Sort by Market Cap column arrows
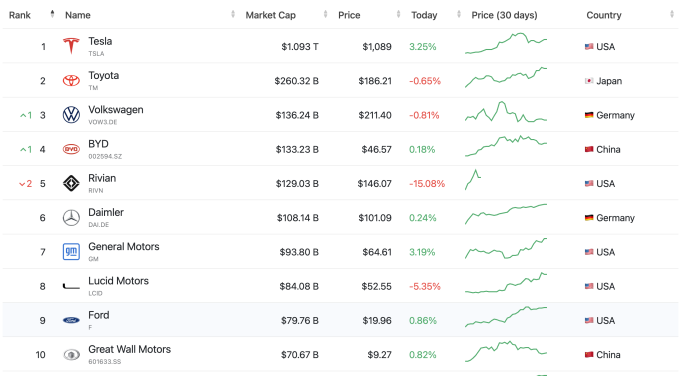Image resolution: width=680 pixels, height=376 pixels. pos(325,15)
